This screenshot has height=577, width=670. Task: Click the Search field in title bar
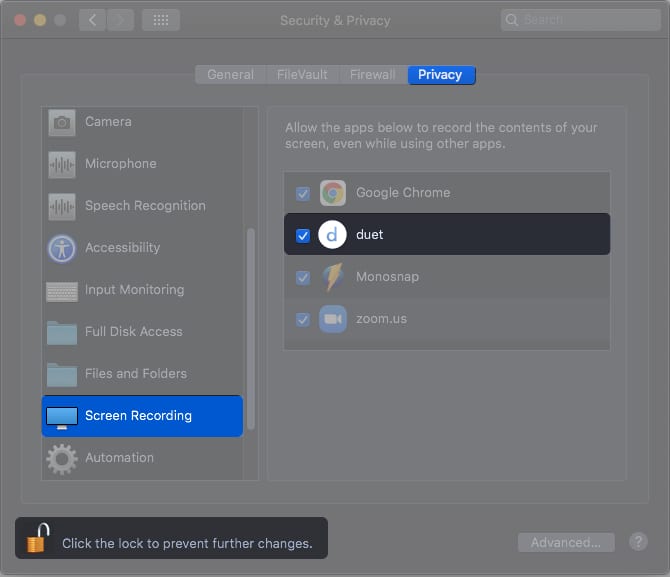(581, 20)
